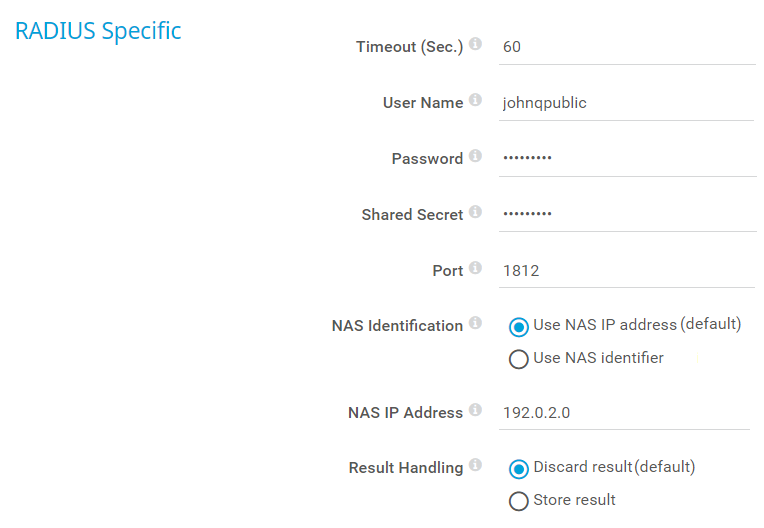
Task: Click the help icon next to User Name
Action: click(475, 101)
